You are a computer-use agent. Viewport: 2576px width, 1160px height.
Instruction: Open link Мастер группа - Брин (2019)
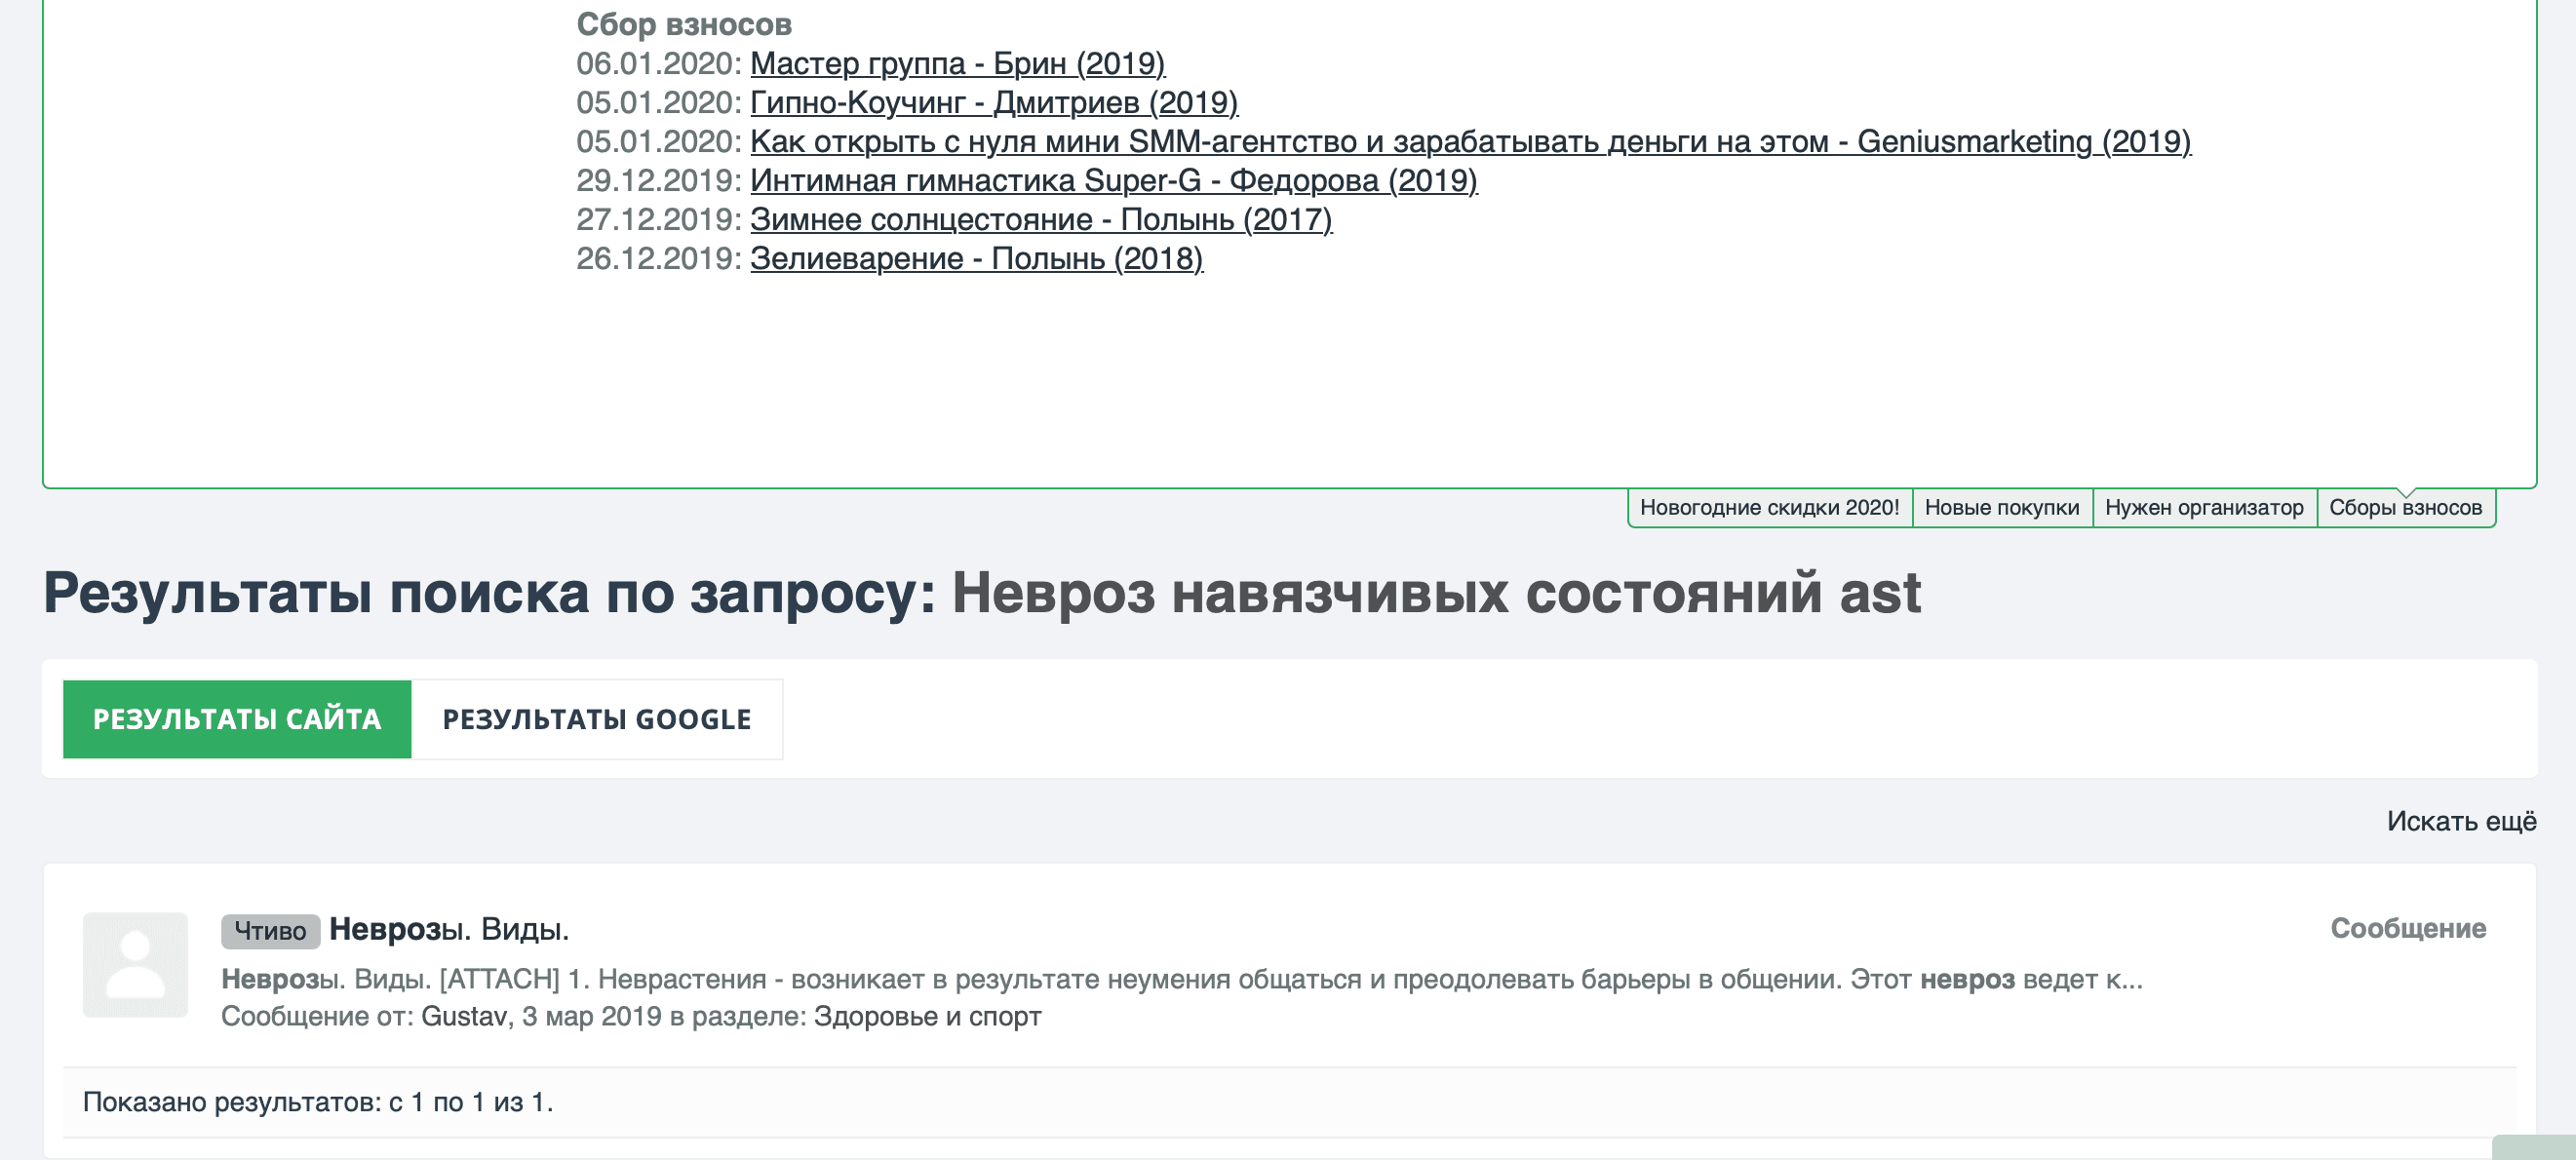point(957,63)
